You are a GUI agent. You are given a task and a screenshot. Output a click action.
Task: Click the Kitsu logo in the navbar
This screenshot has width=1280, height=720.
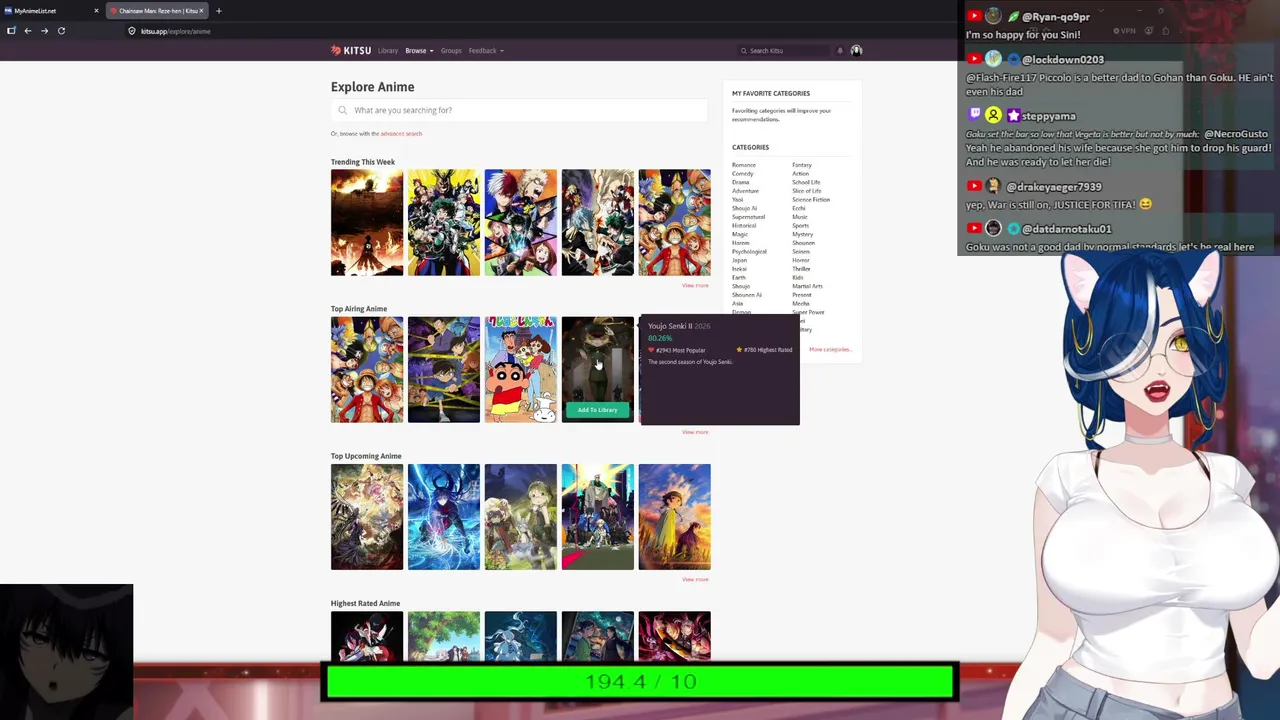351,50
